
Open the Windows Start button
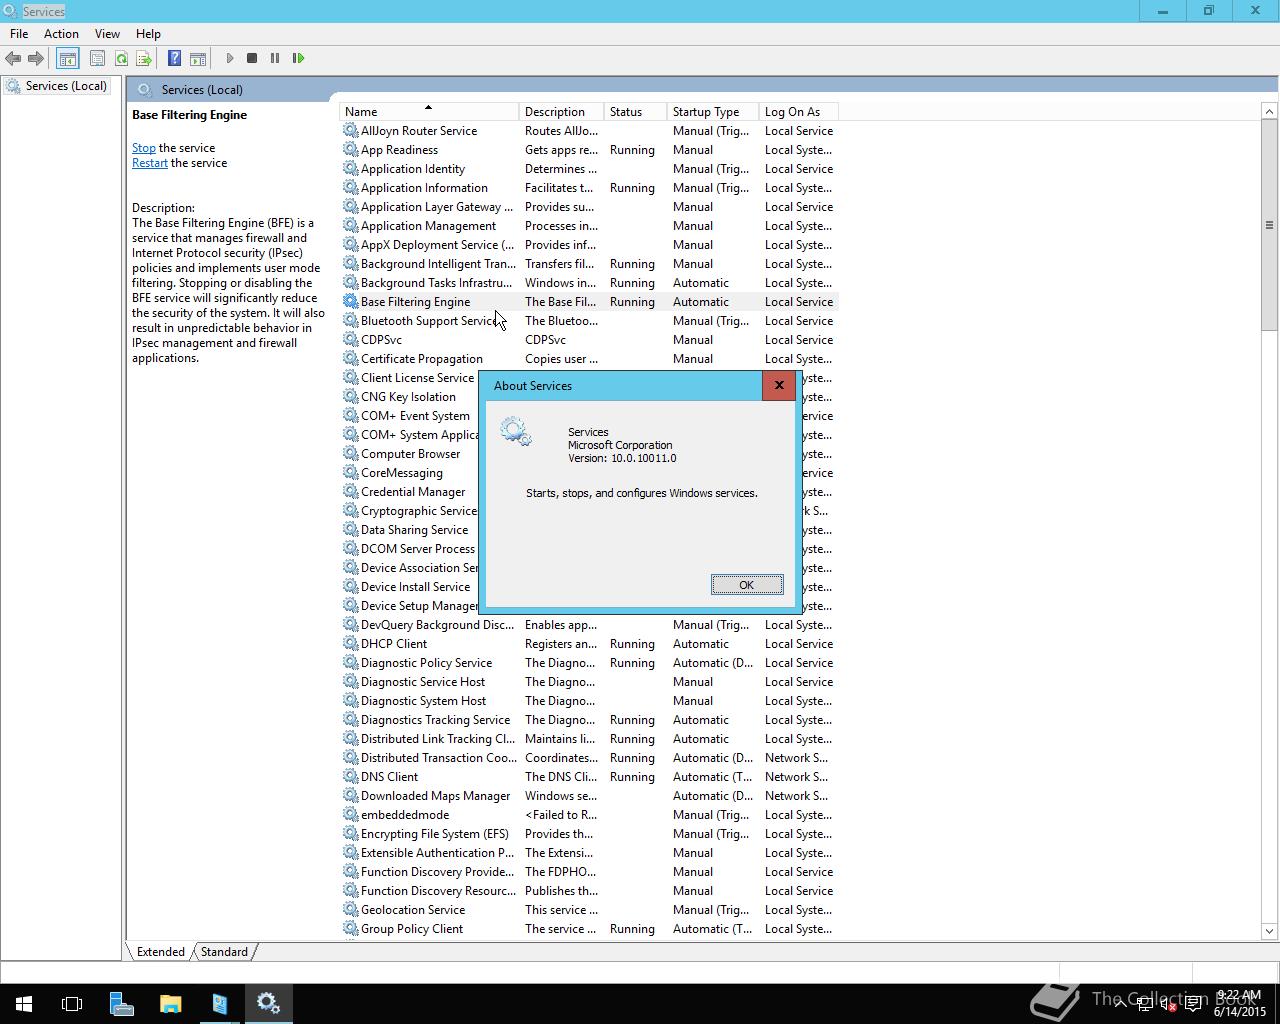point(24,1003)
